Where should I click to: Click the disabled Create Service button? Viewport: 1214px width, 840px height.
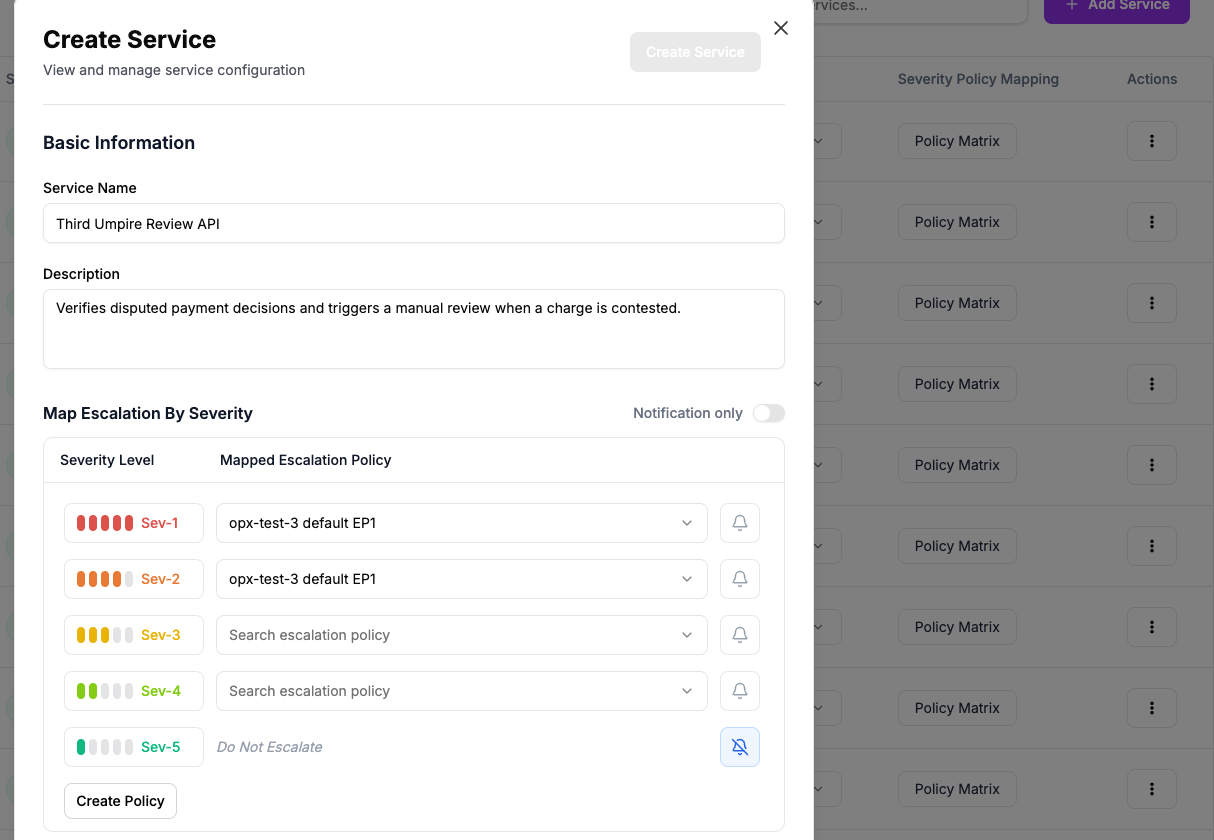pos(695,52)
